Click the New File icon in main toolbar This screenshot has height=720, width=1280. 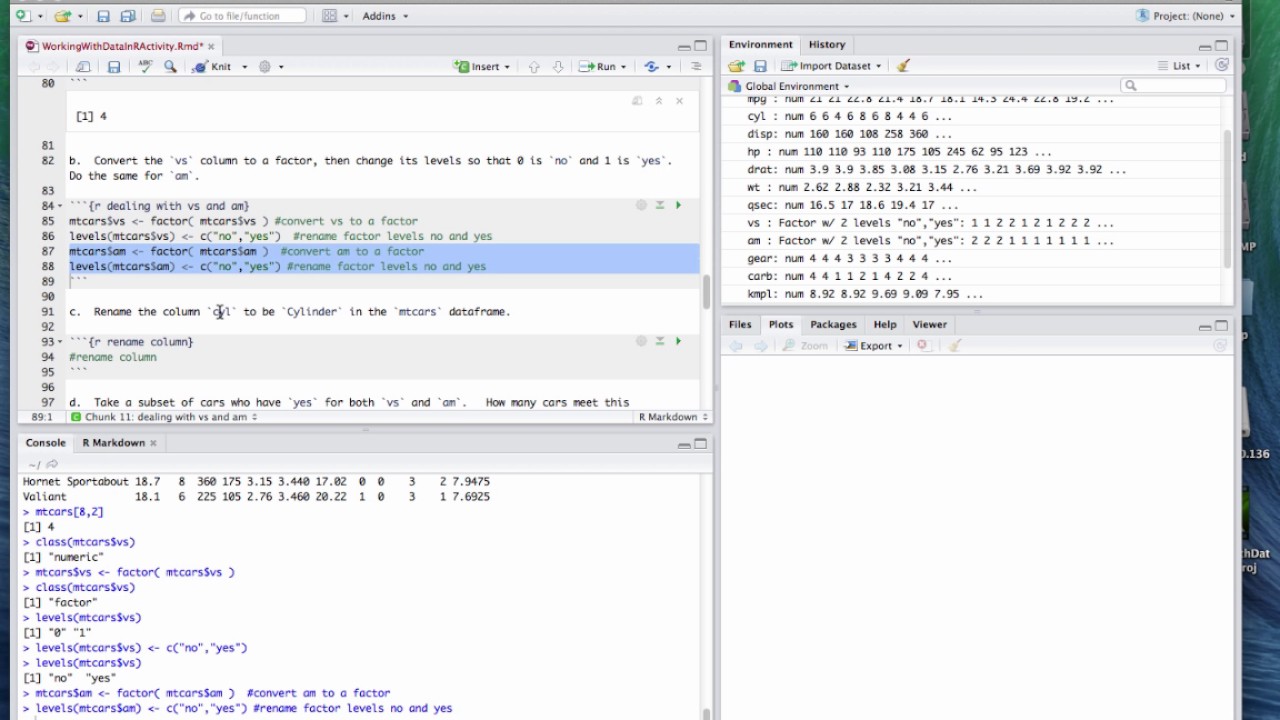click(23, 16)
